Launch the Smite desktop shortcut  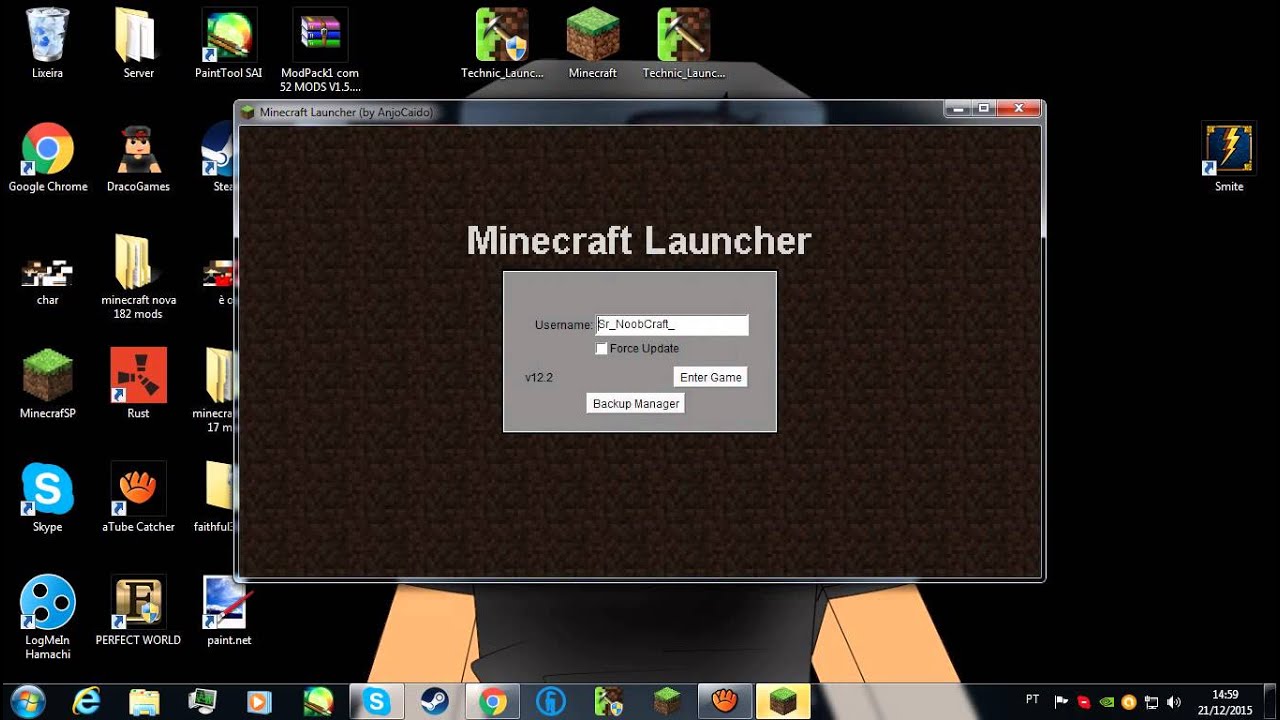tap(1229, 157)
